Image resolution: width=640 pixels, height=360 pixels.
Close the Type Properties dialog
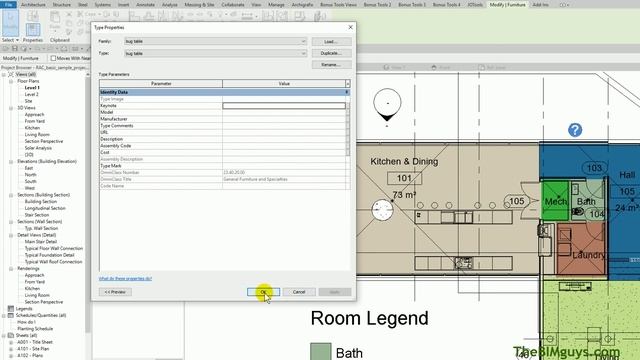(x=350, y=27)
